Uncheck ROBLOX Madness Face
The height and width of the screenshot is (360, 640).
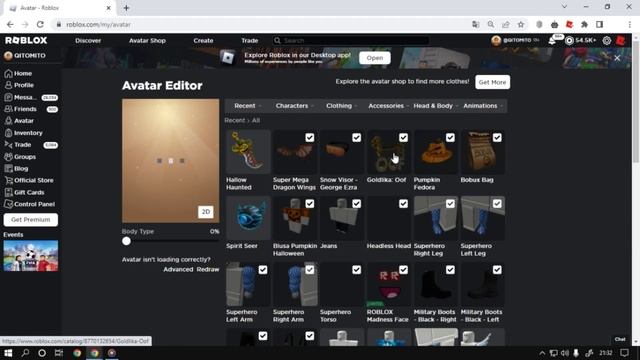coord(403,270)
